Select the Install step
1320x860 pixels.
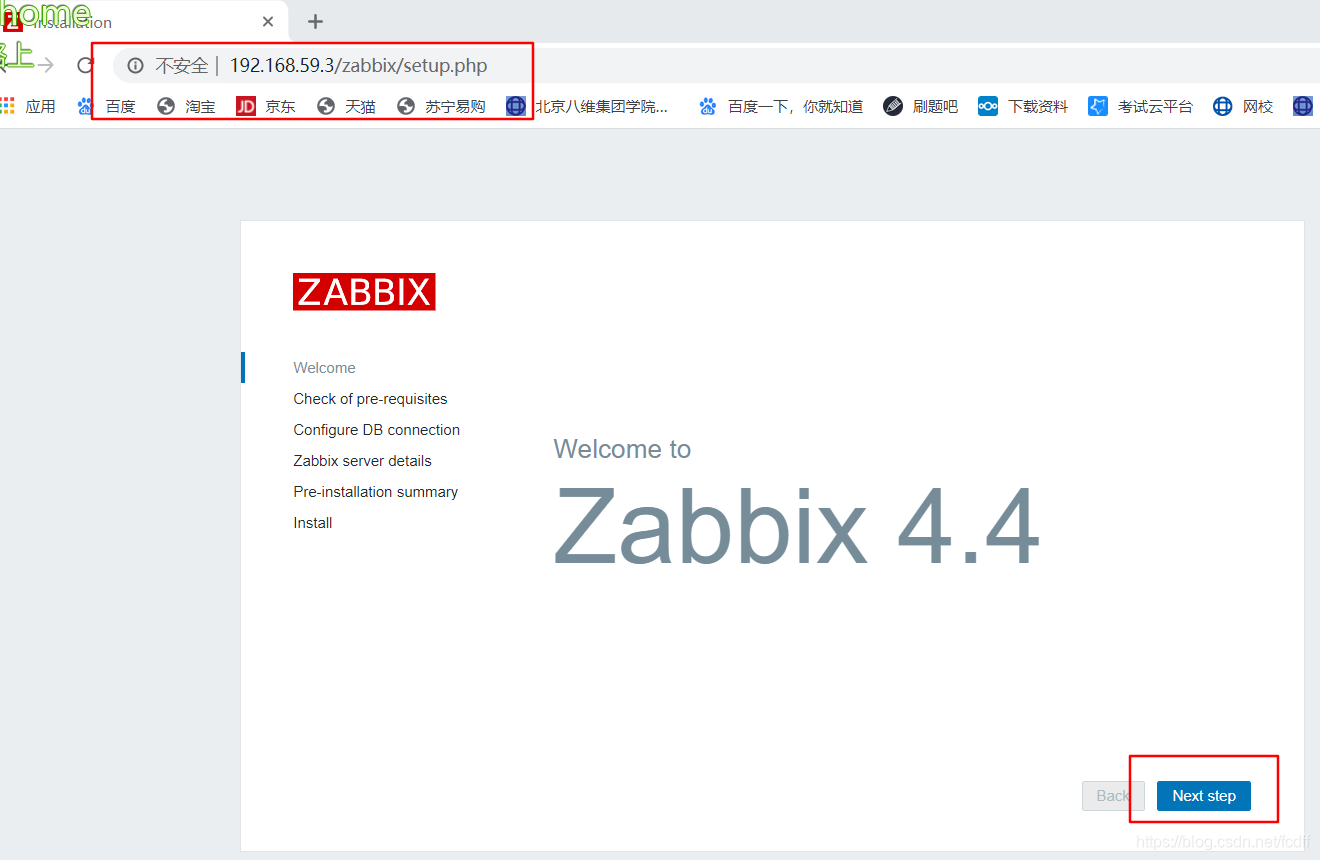click(312, 523)
